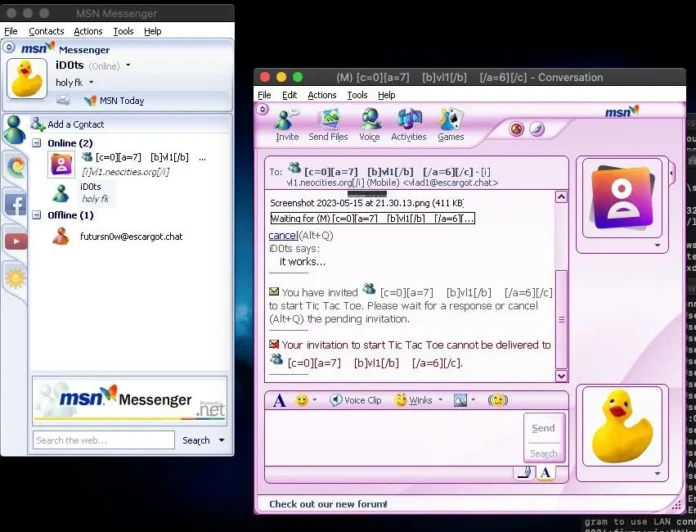Switch to text input mode A icon
696x532 pixels.
coord(546,473)
